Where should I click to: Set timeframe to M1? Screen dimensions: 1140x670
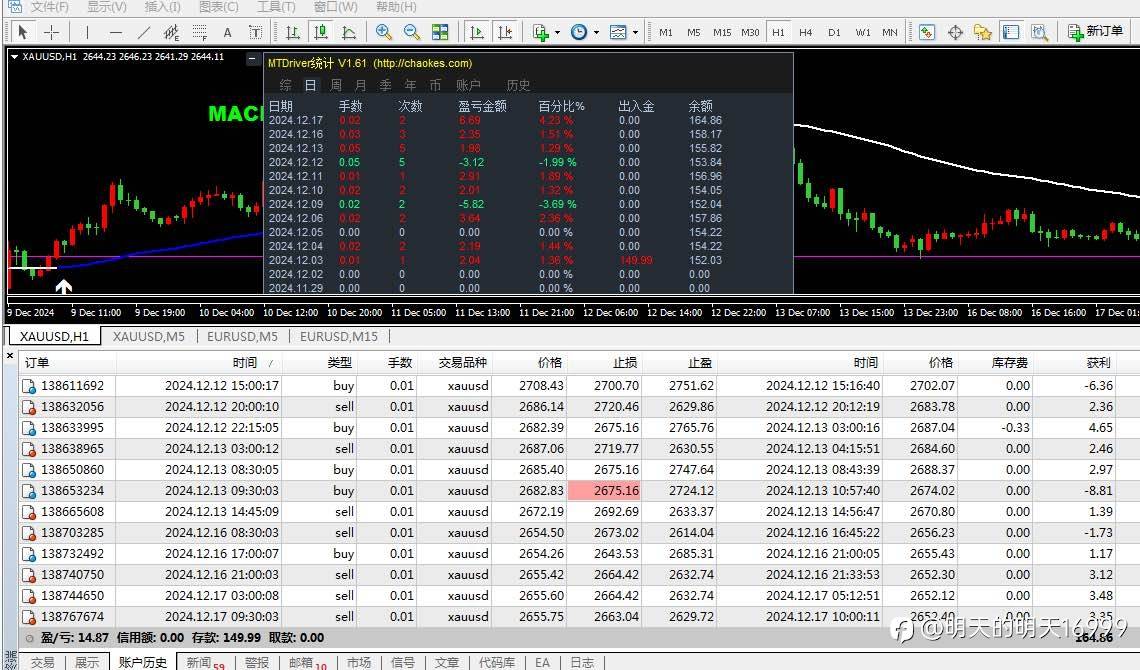665,32
